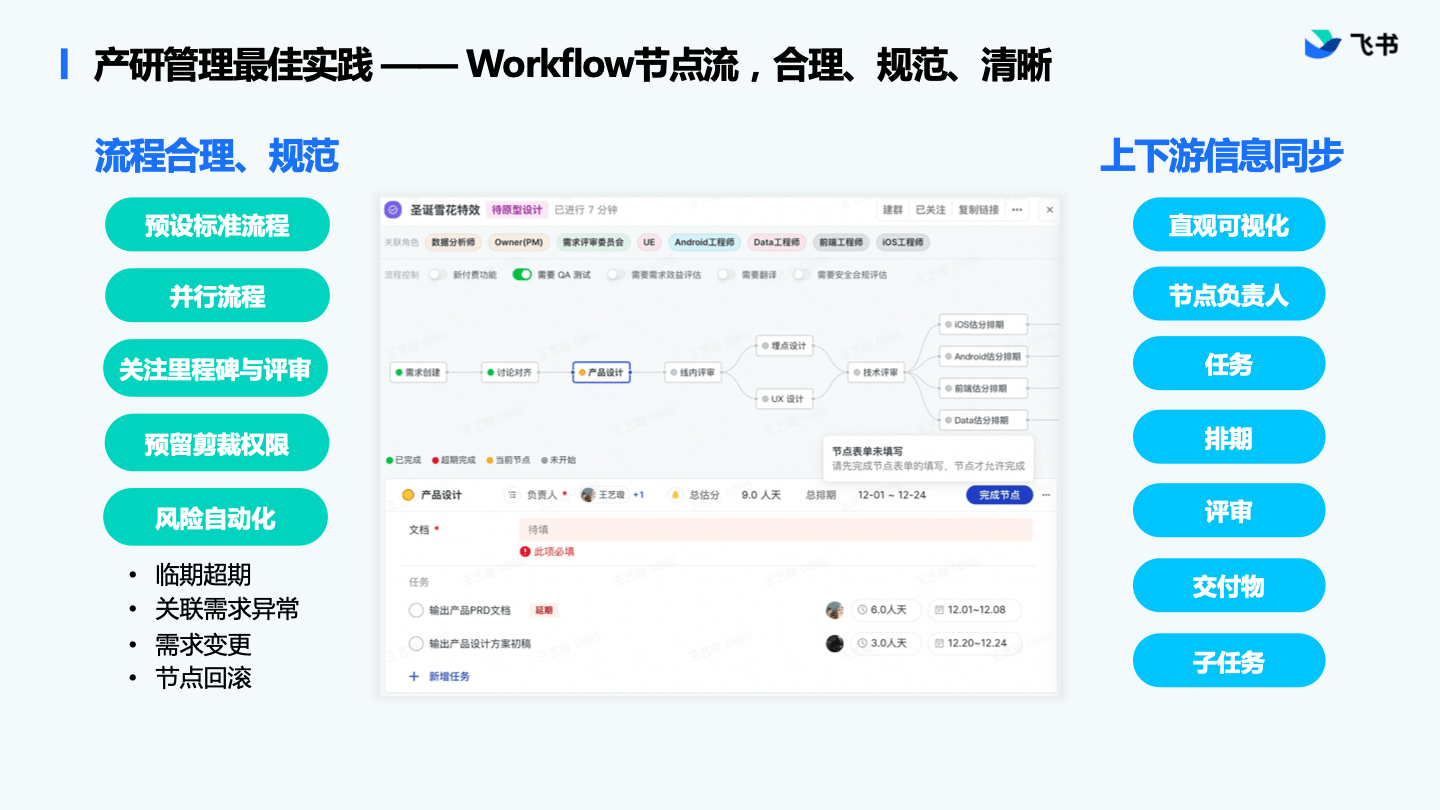
Task: Click the 总估分 9.0 人天 value
Action: pos(760,495)
